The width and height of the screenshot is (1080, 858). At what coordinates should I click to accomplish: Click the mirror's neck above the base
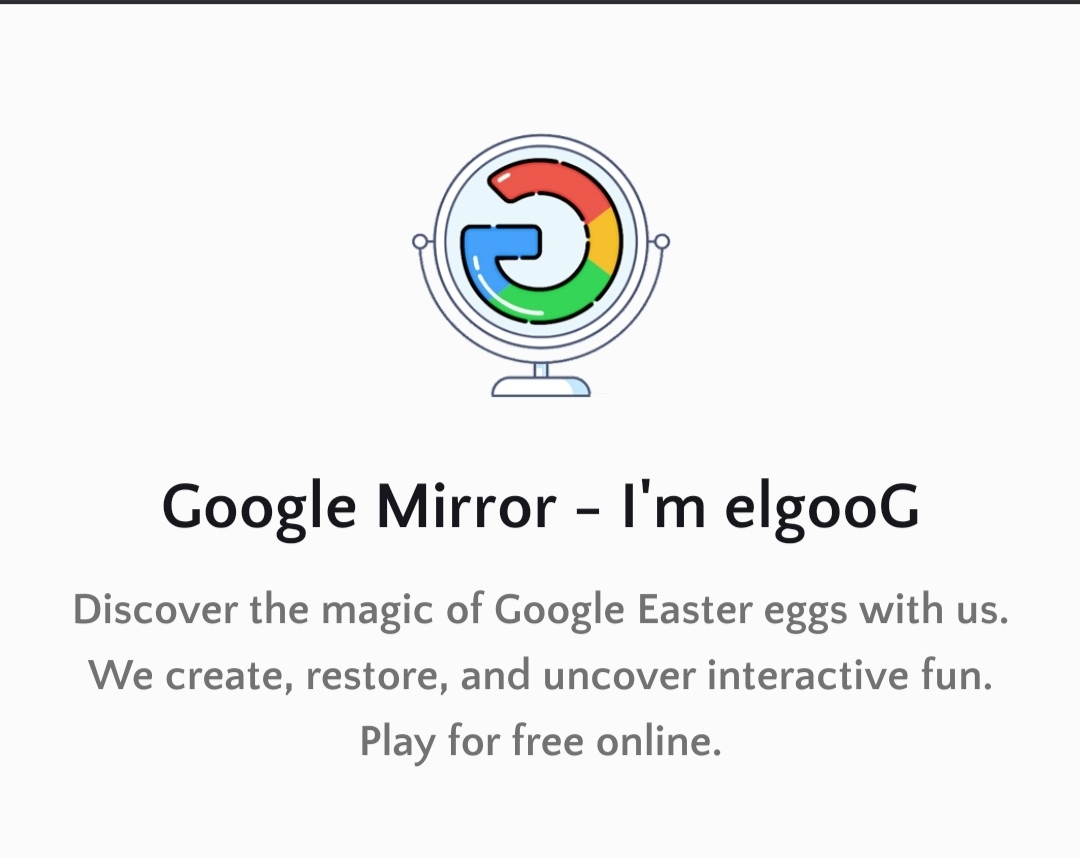(541, 370)
